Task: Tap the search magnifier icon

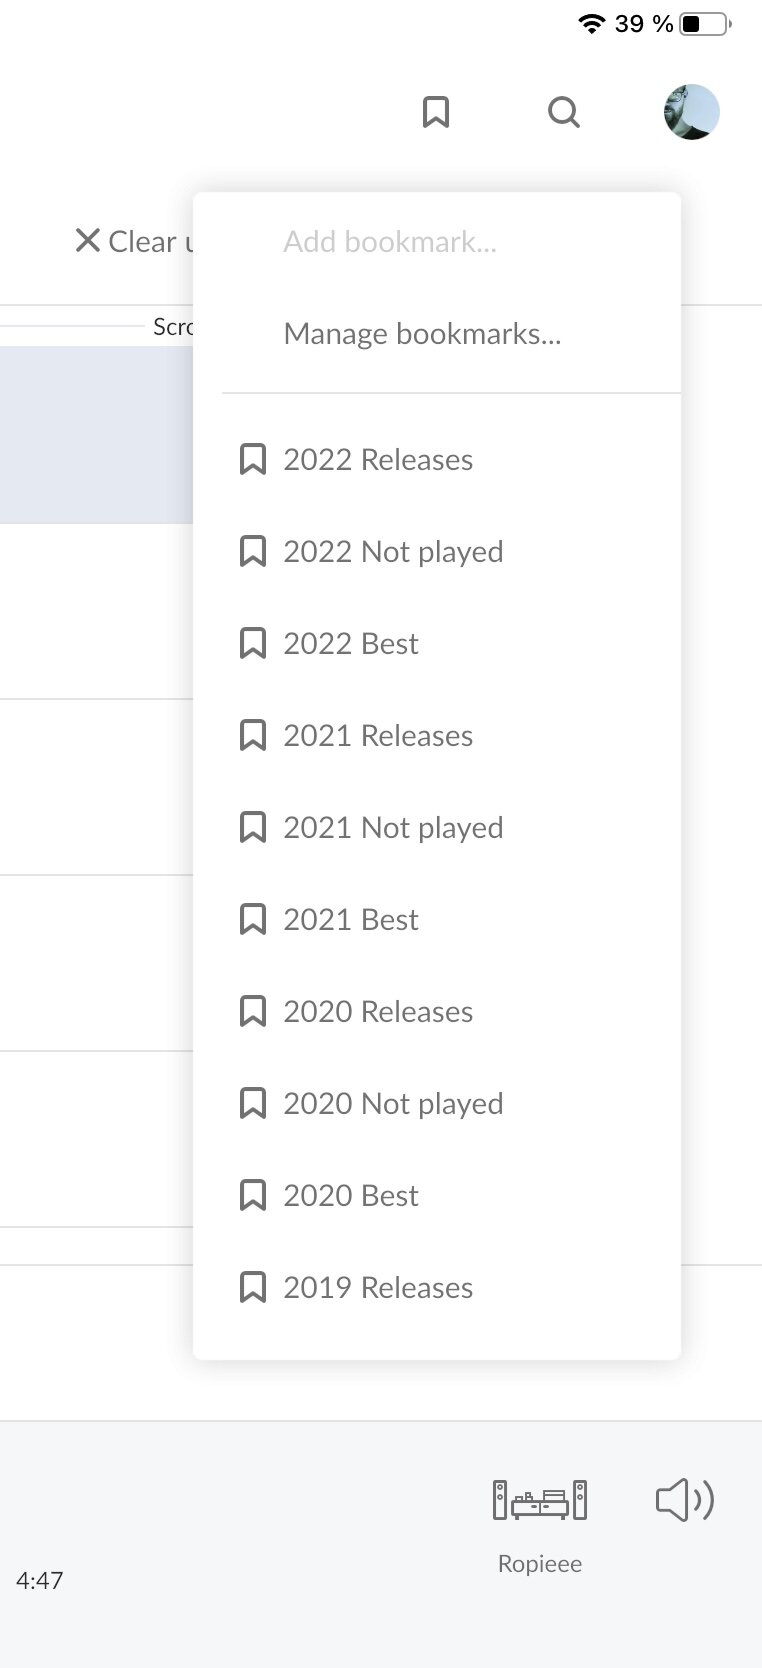Action: (x=564, y=112)
